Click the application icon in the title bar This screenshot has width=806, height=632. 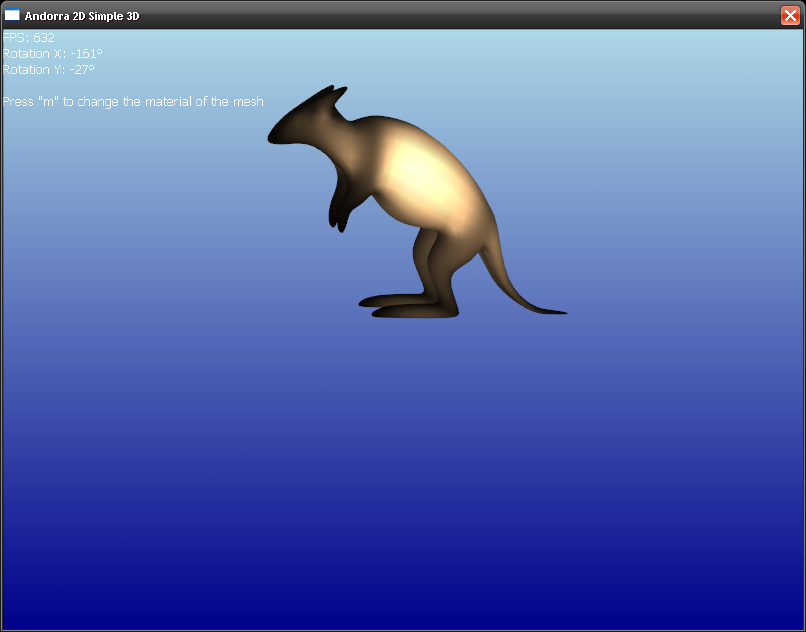click(x=12, y=15)
